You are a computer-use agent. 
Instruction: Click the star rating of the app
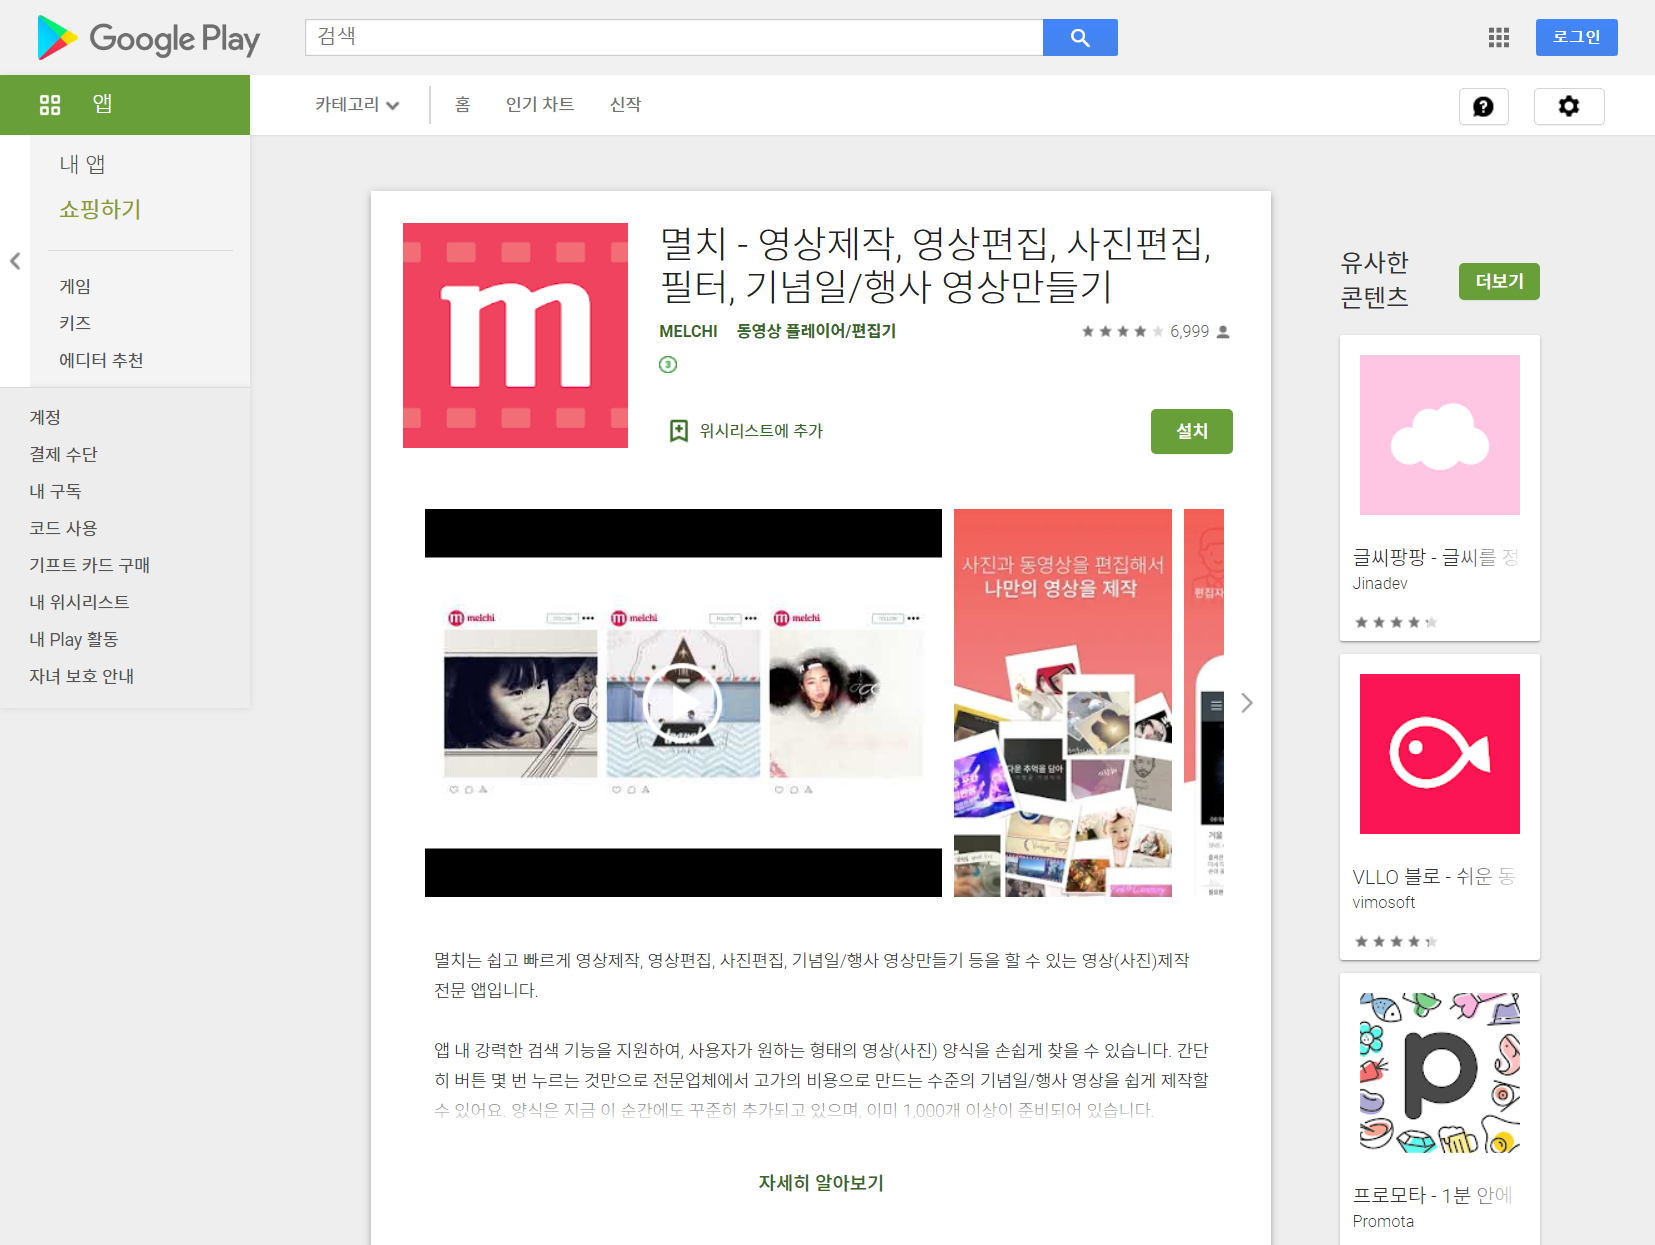pyautogui.click(x=1122, y=331)
